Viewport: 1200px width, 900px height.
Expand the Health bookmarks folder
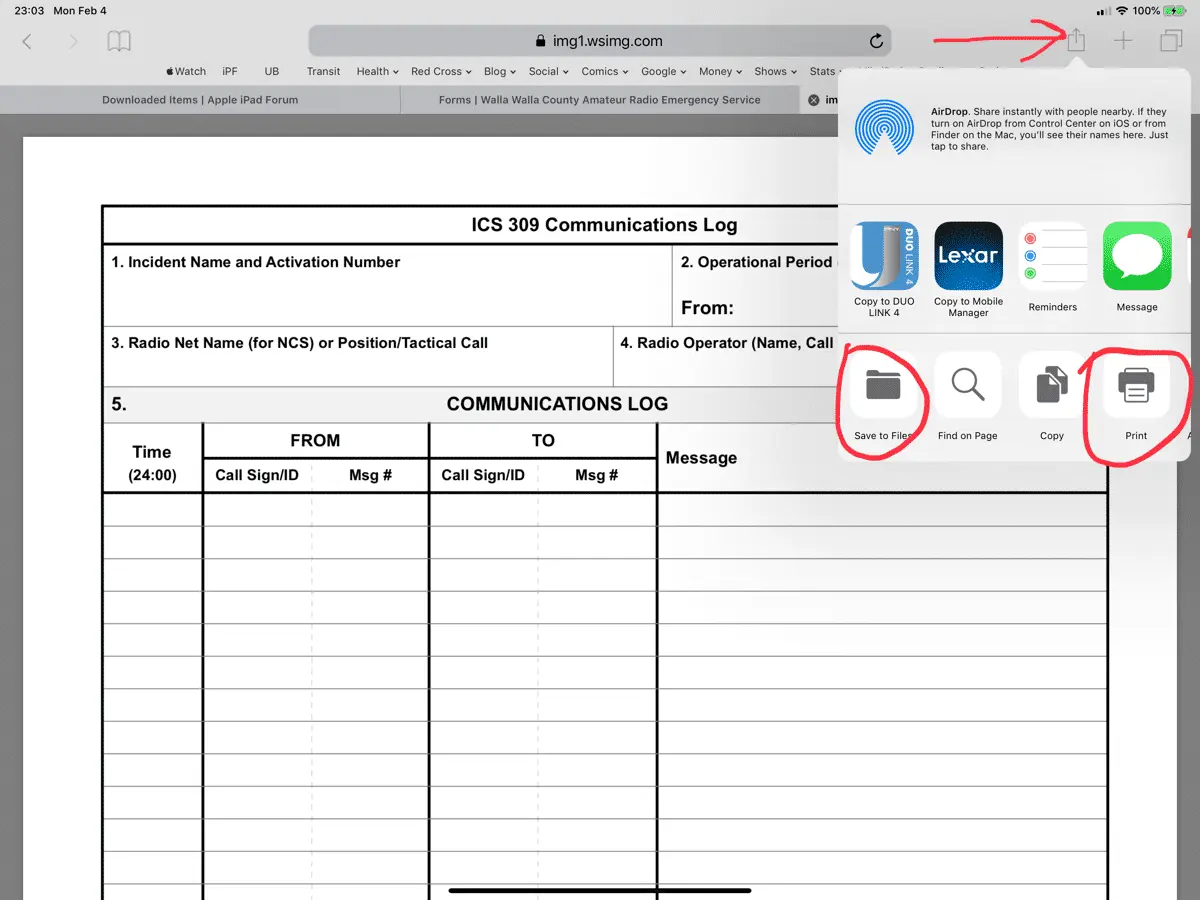coord(377,71)
